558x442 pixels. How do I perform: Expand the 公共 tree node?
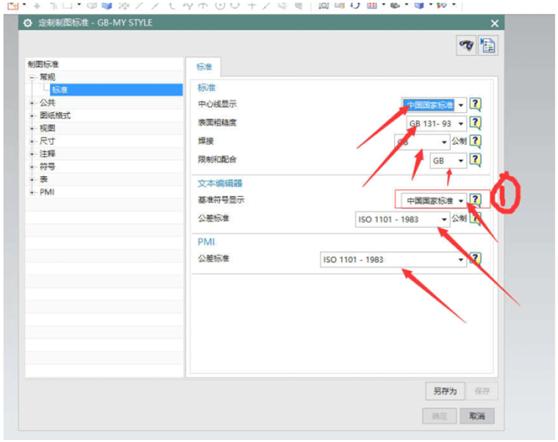pyautogui.click(x=32, y=103)
